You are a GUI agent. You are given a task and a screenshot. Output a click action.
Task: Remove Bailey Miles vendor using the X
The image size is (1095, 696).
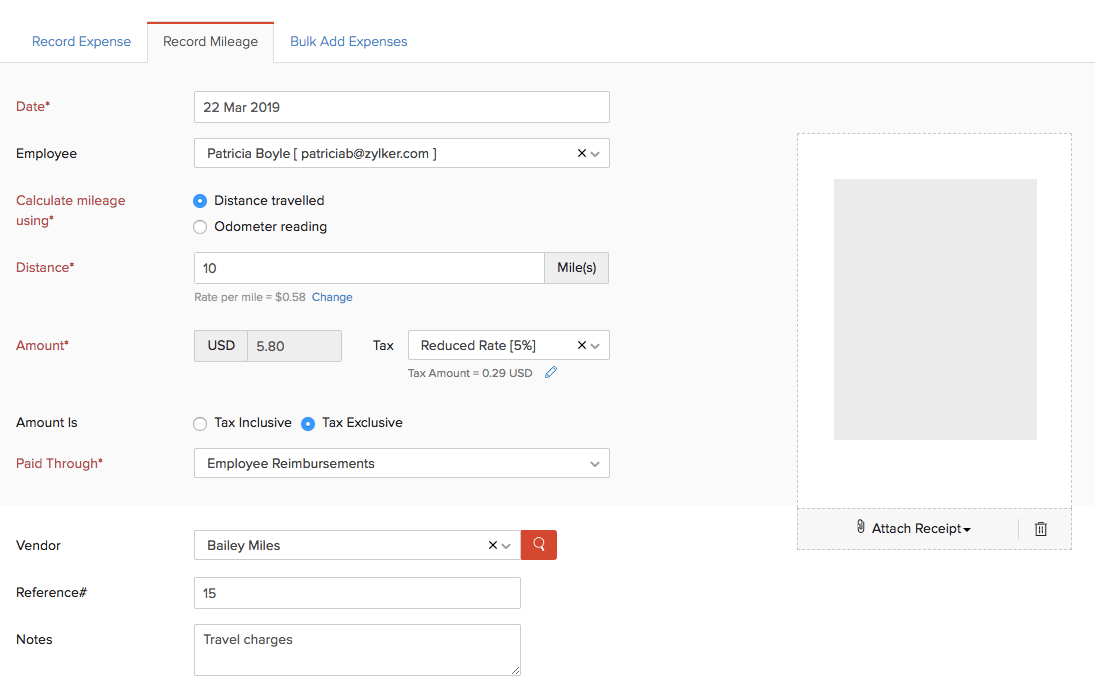coord(493,545)
